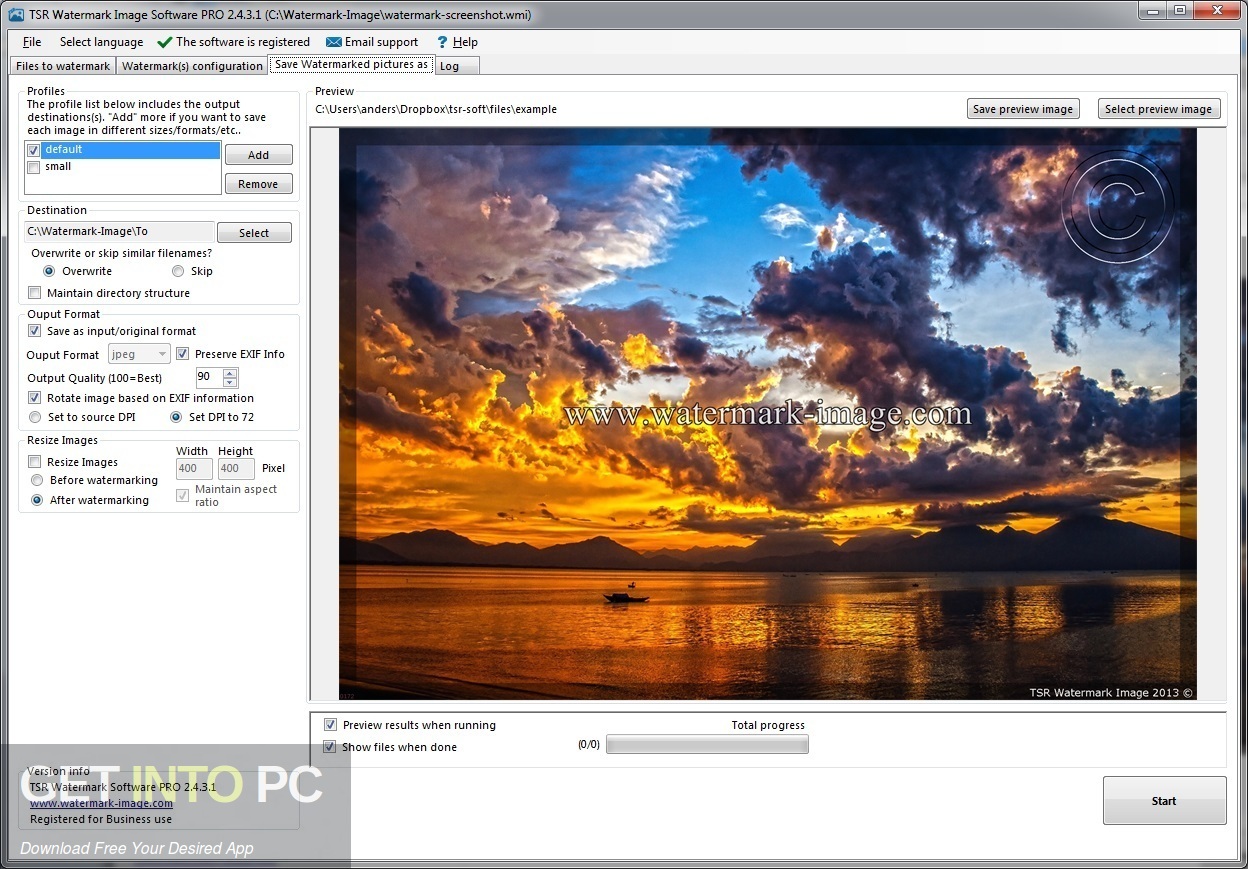Toggle Show files when done
The height and width of the screenshot is (869, 1248).
[x=330, y=747]
